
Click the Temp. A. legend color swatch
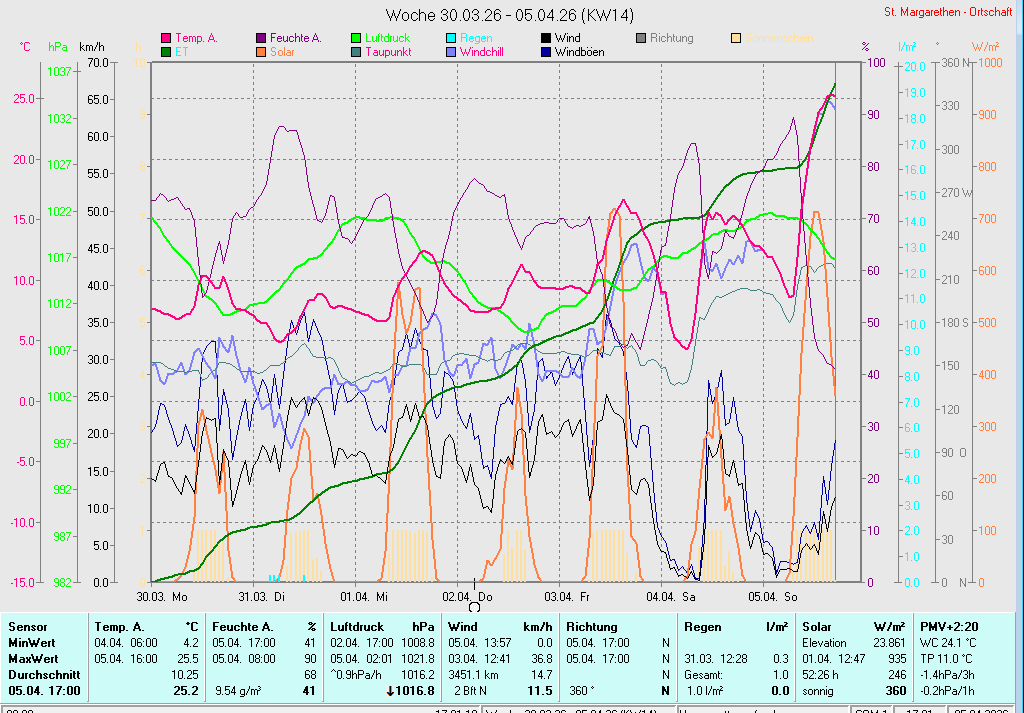[166, 38]
